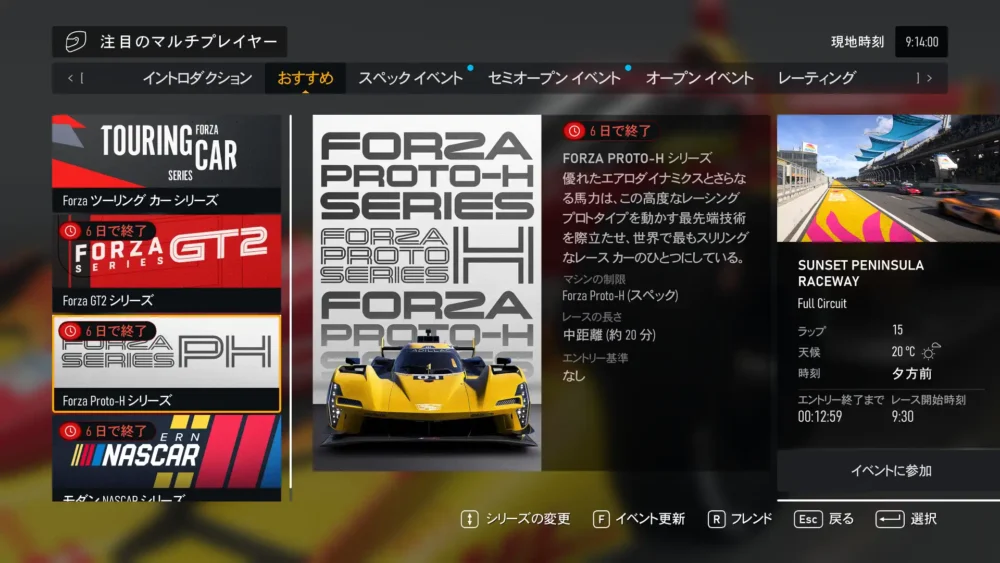The image size is (1000, 563).
Task: Click the 現地時刻 label
Action: click(x=857, y=42)
